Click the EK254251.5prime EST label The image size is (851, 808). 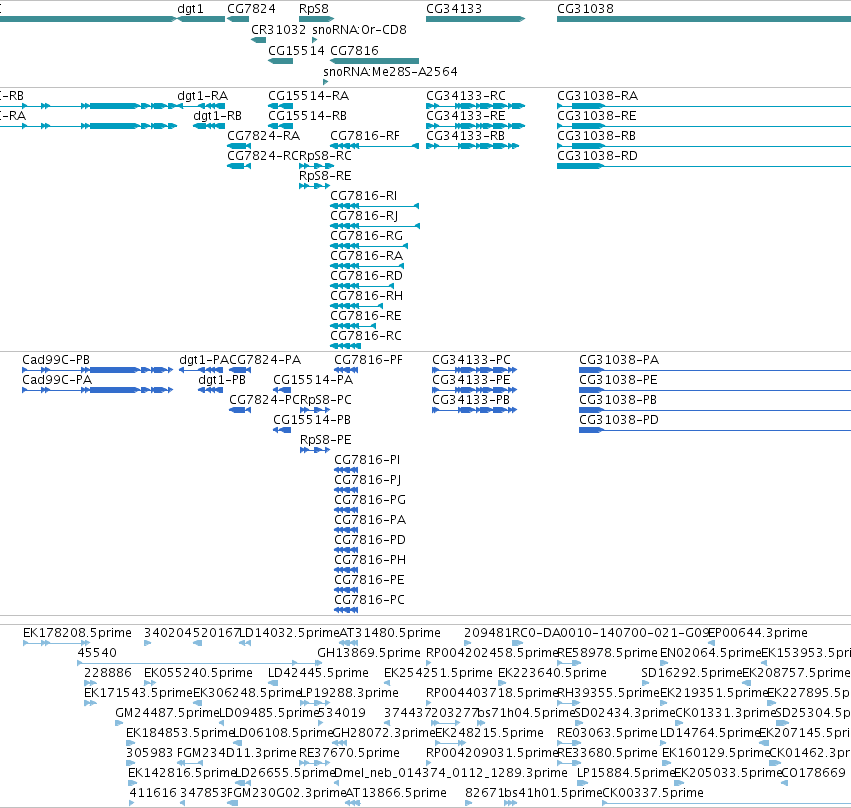click(x=439, y=673)
